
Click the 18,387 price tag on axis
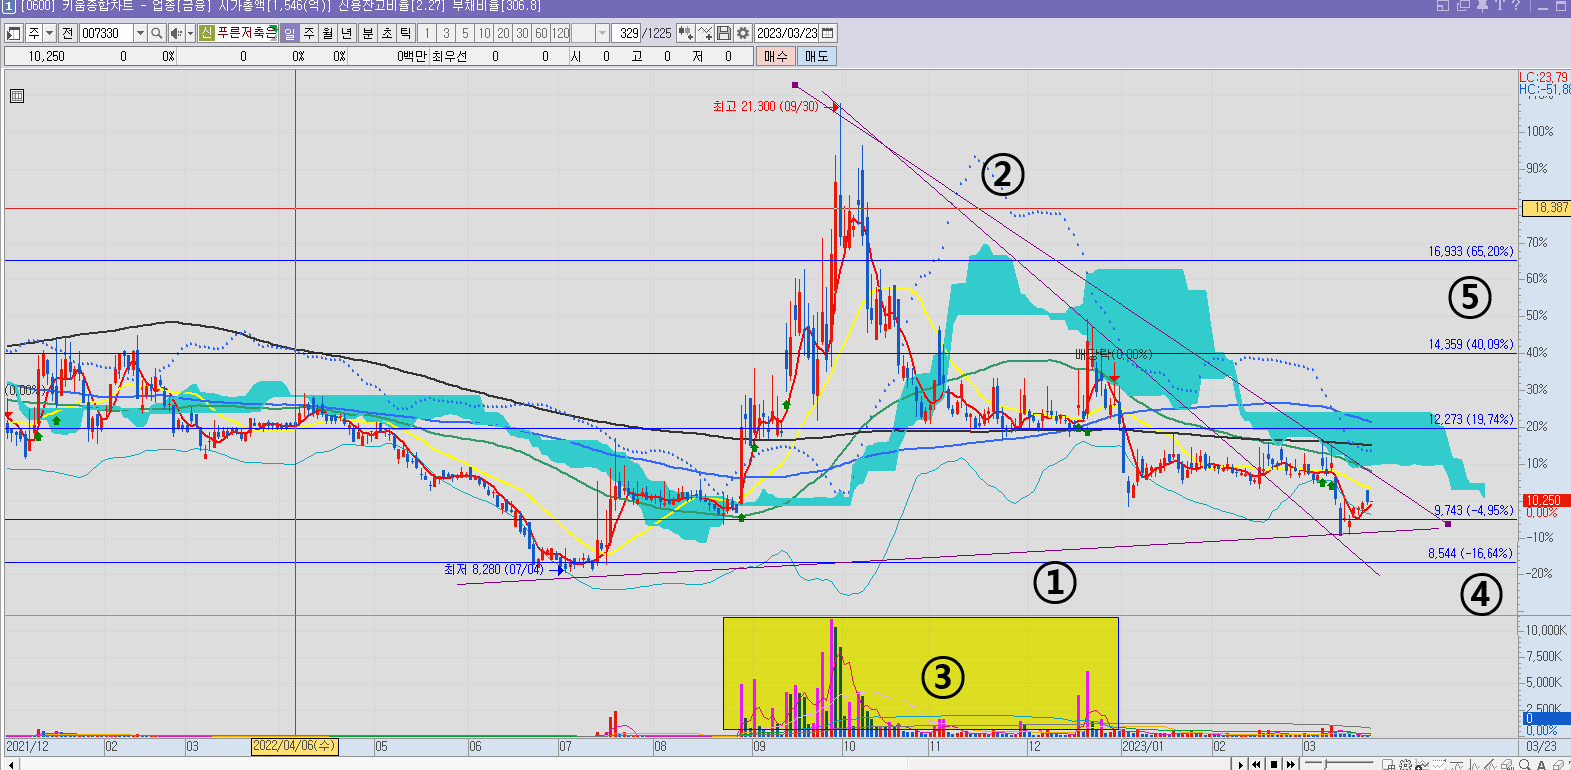click(1547, 208)
